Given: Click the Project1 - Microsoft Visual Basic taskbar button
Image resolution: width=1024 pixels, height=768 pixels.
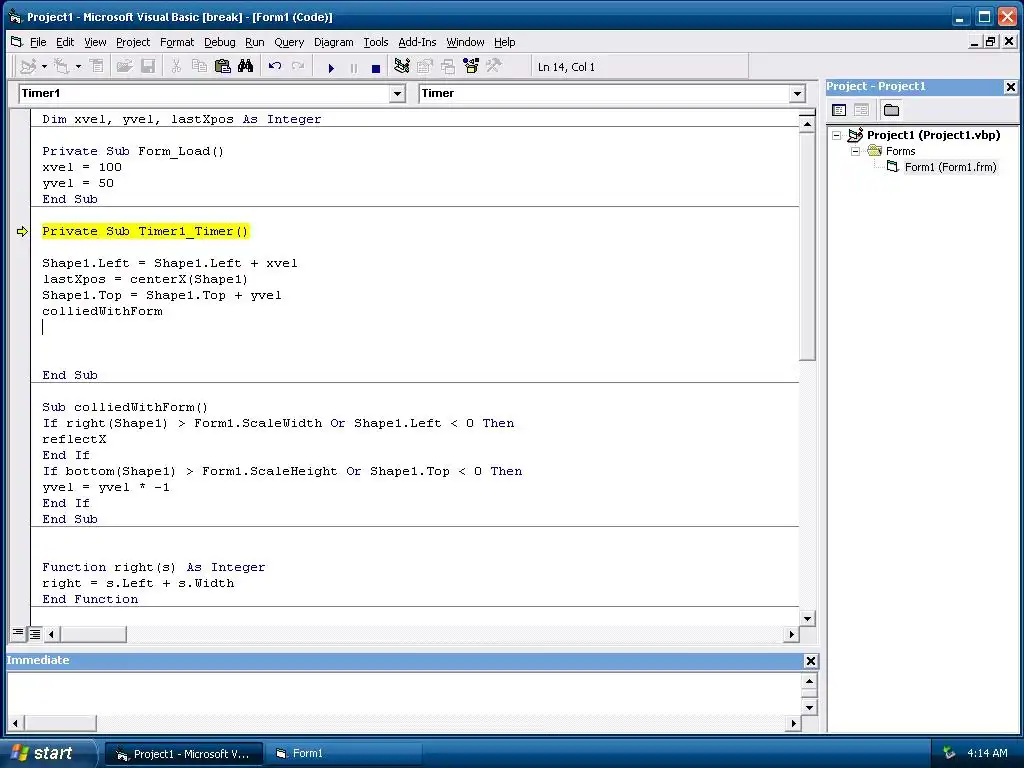Looking at the screenshot, I should point(184,754).
